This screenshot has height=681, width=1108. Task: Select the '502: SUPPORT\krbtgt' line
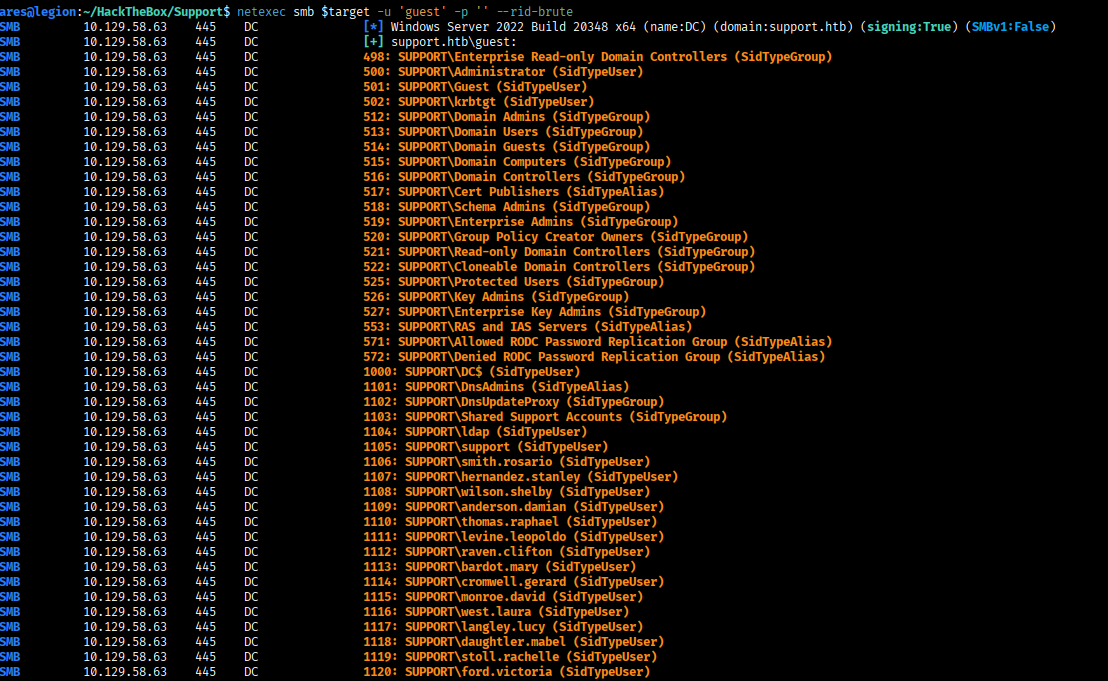(x=478, y=102)
